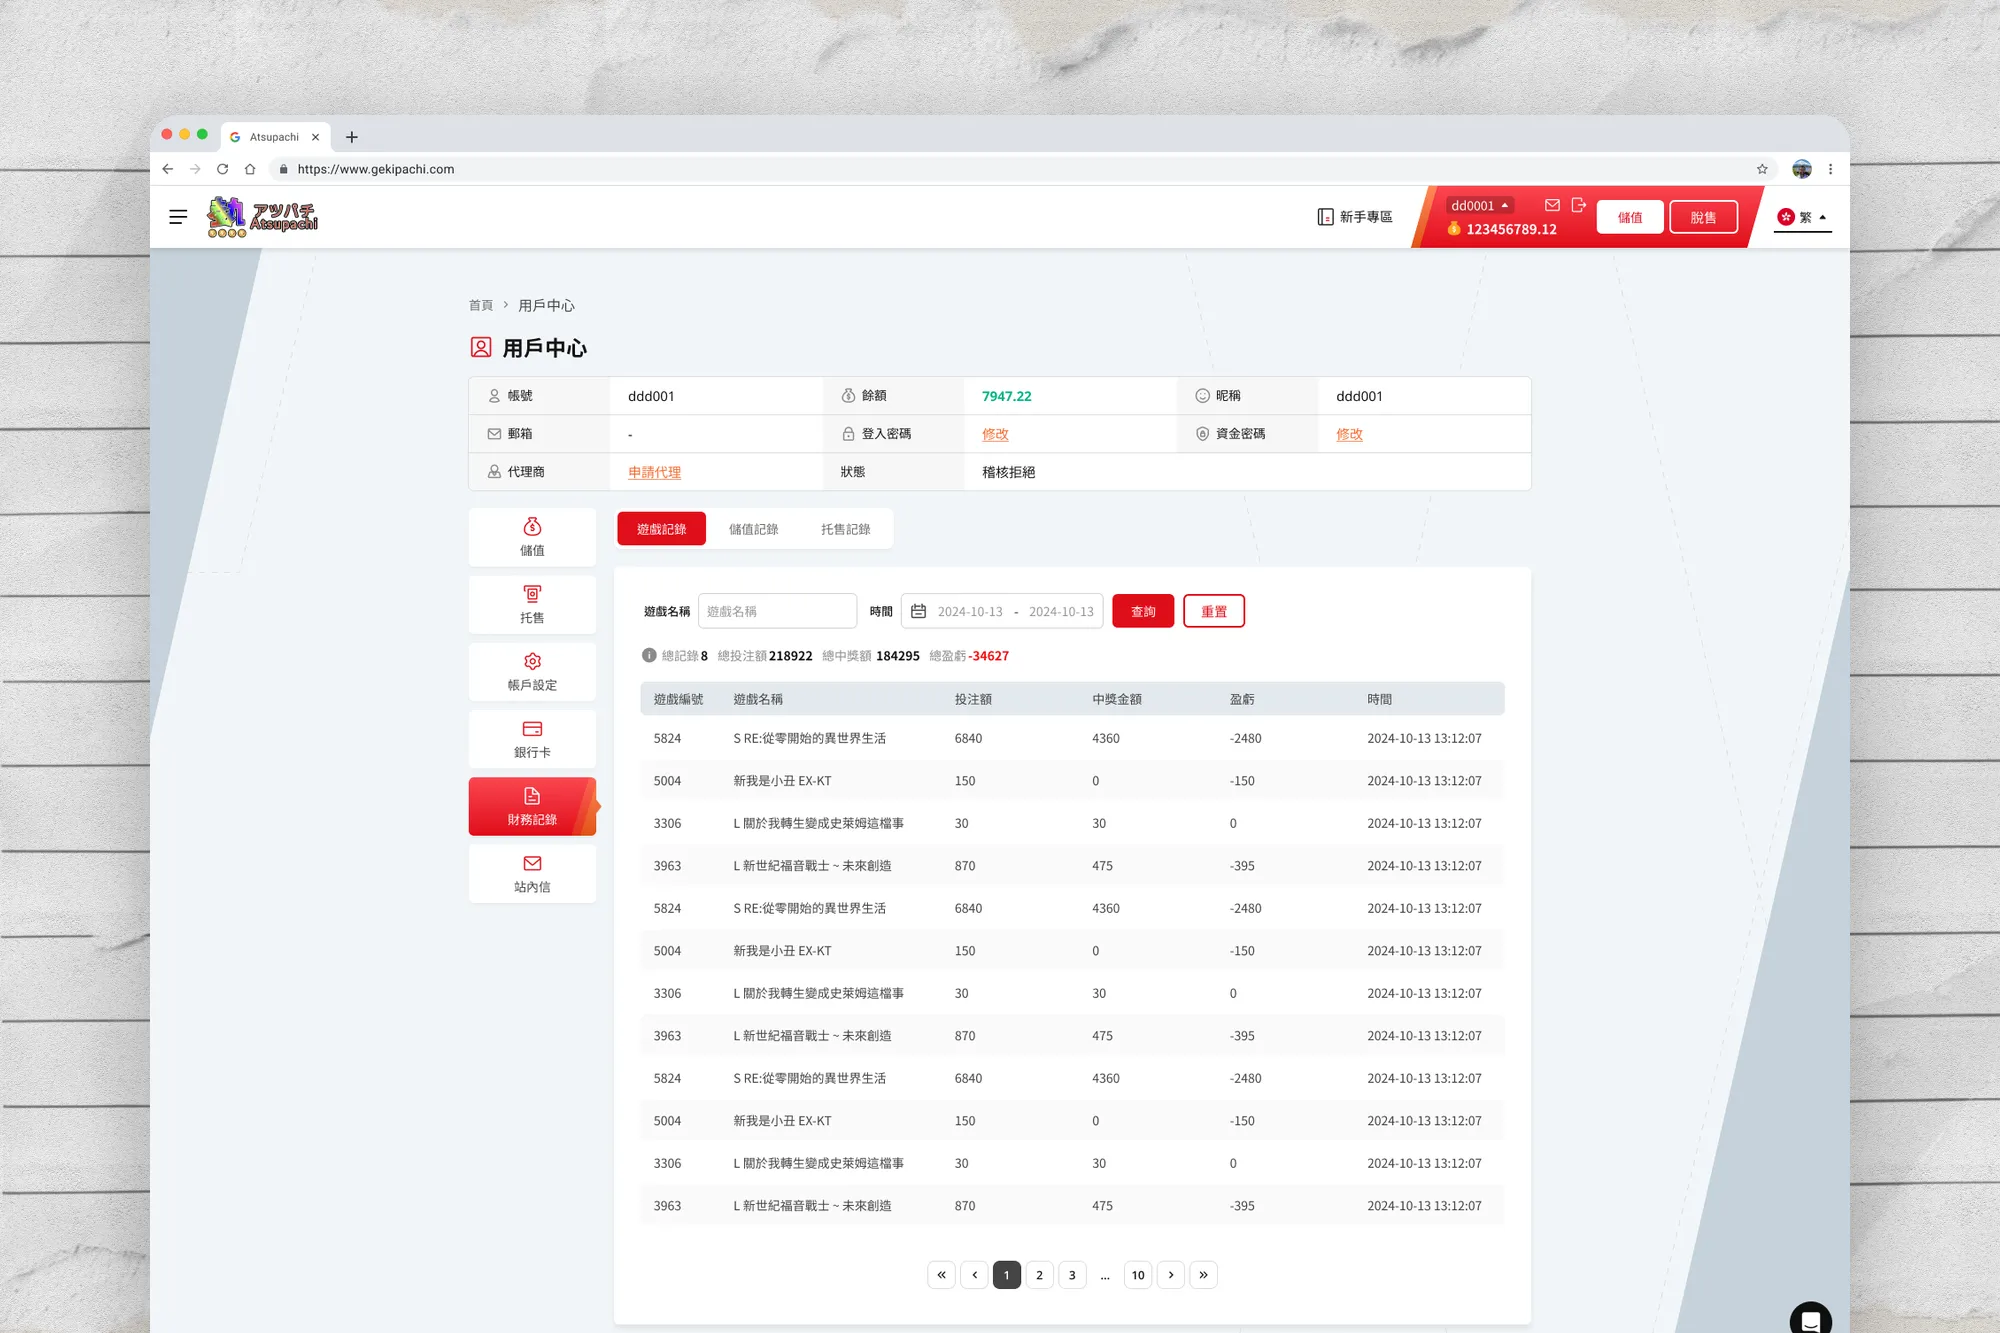
Task: Click the header logout icon
Action: click(x=1579, y=205)
